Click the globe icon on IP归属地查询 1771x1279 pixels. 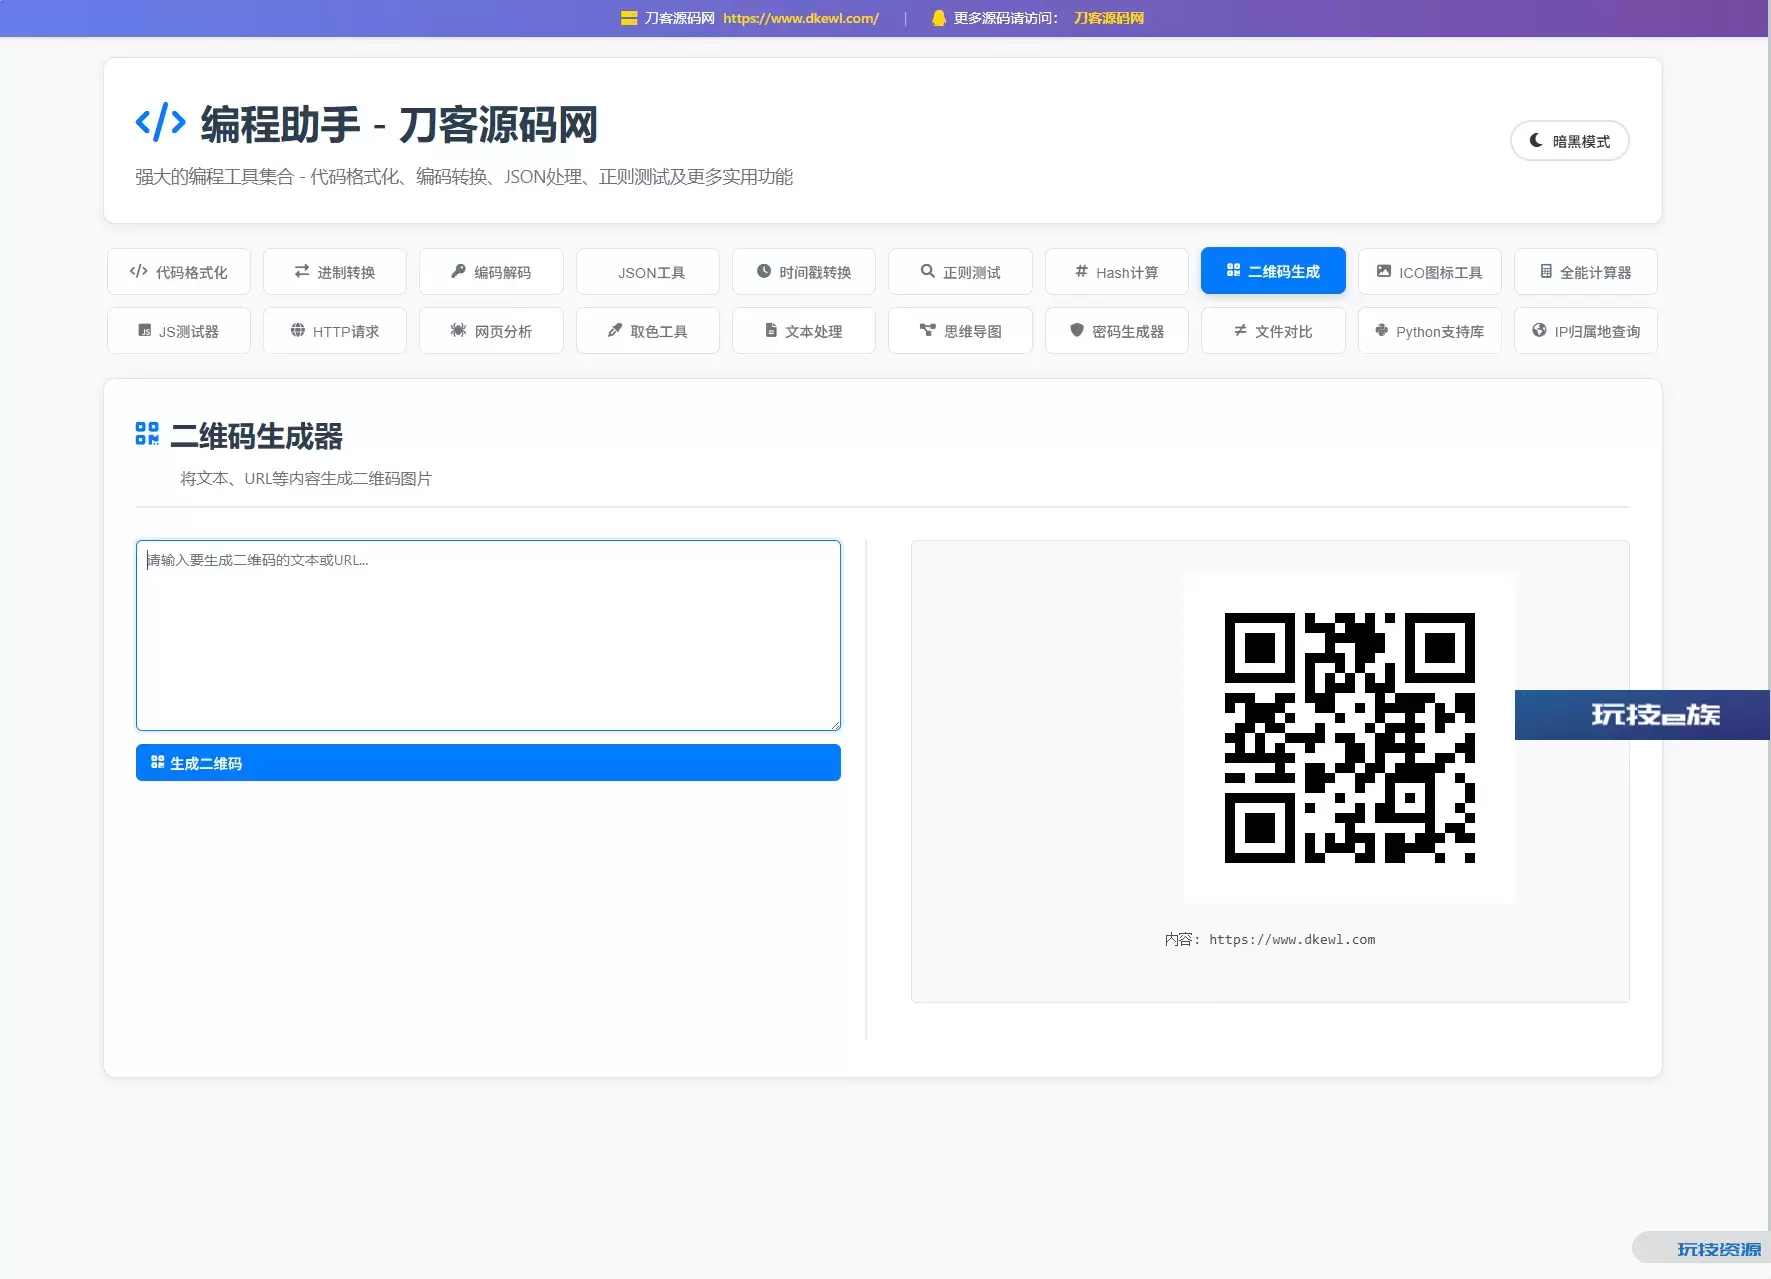pos(1539,330)
